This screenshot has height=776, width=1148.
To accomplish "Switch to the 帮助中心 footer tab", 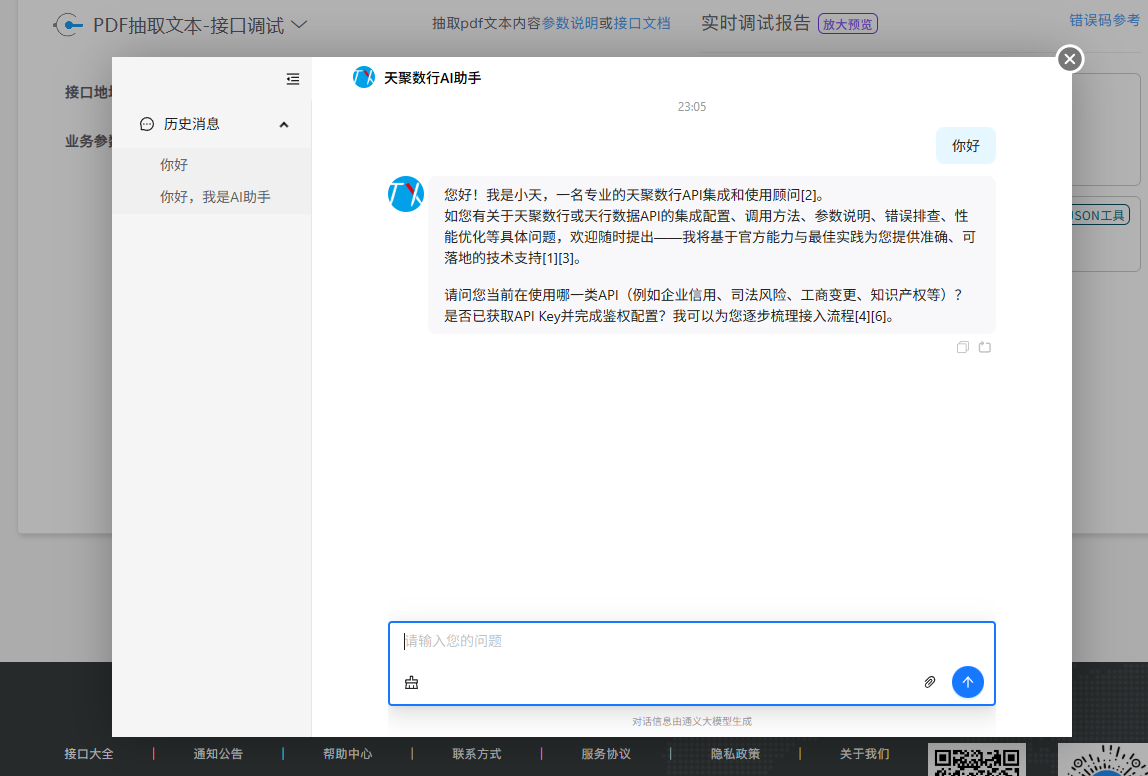I will pyautogui.click(x=347, y=754).
